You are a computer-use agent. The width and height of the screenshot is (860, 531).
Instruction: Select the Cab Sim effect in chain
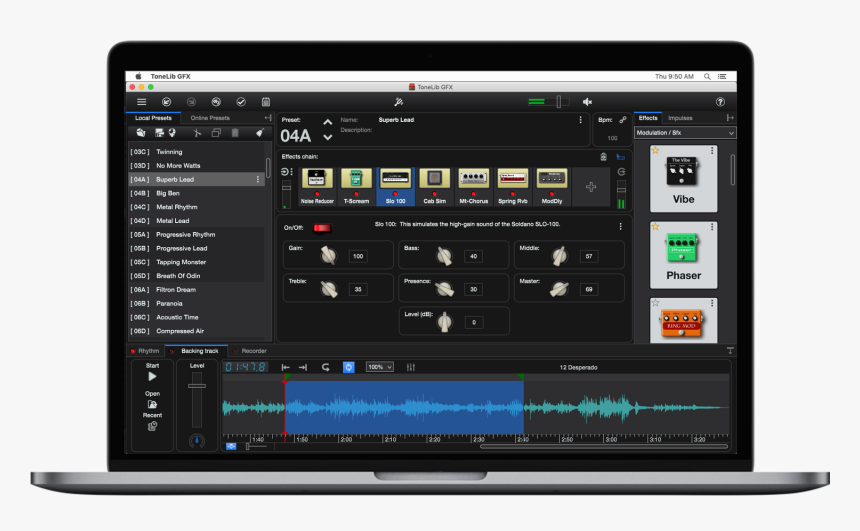coord(434,187)
